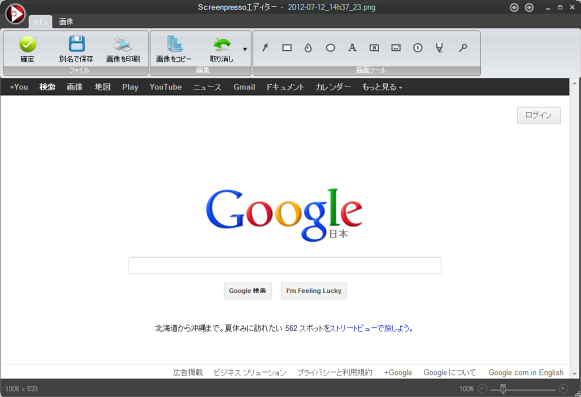Viewport: 581px width, 397px height.
Task: Click the vertical scrollbar down arrow
Action: coord(575,374)
